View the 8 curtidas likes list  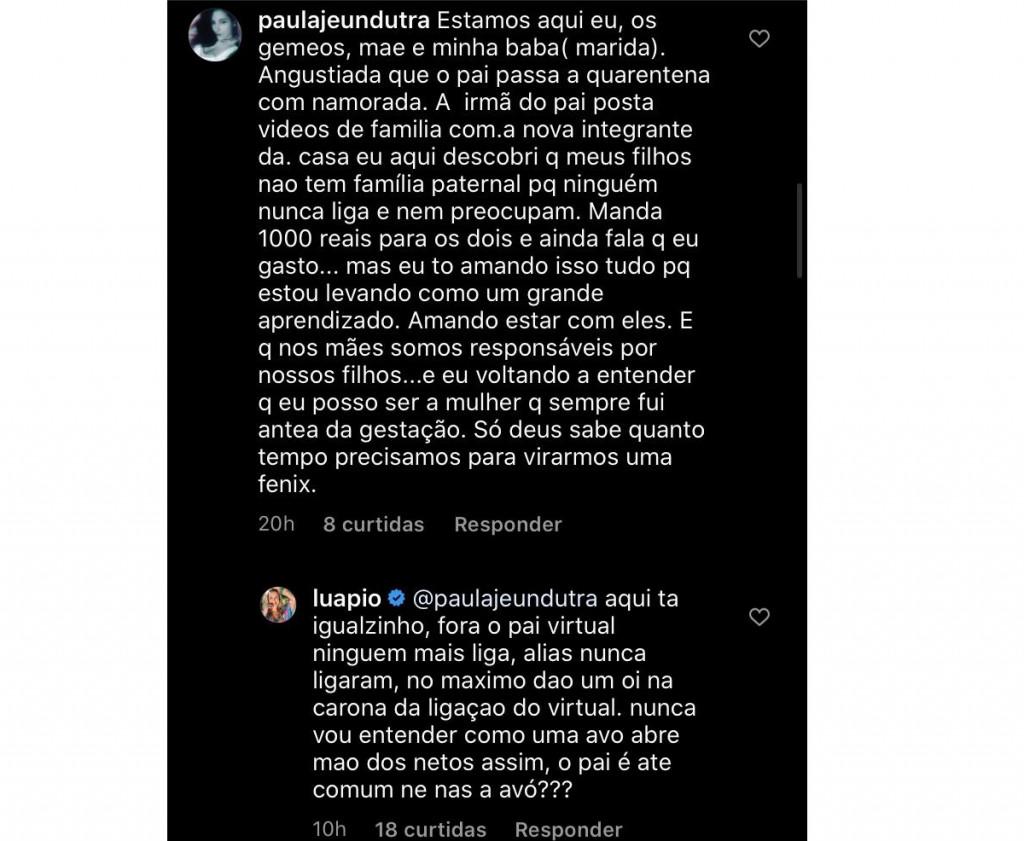tap(374, 524)
